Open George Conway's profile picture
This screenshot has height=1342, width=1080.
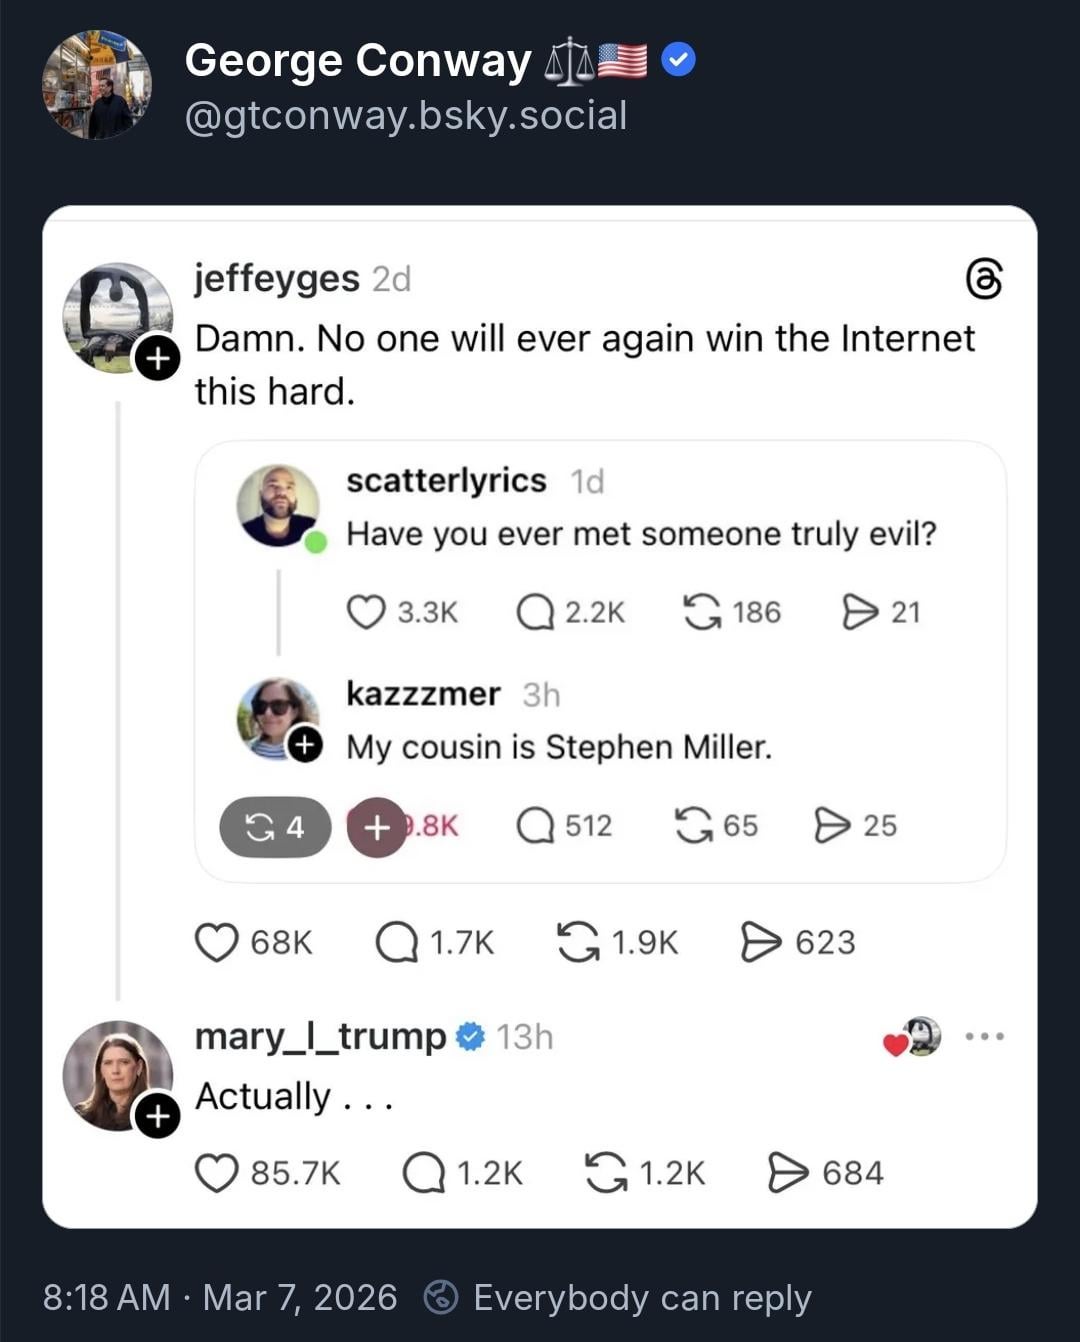[97, 84]
